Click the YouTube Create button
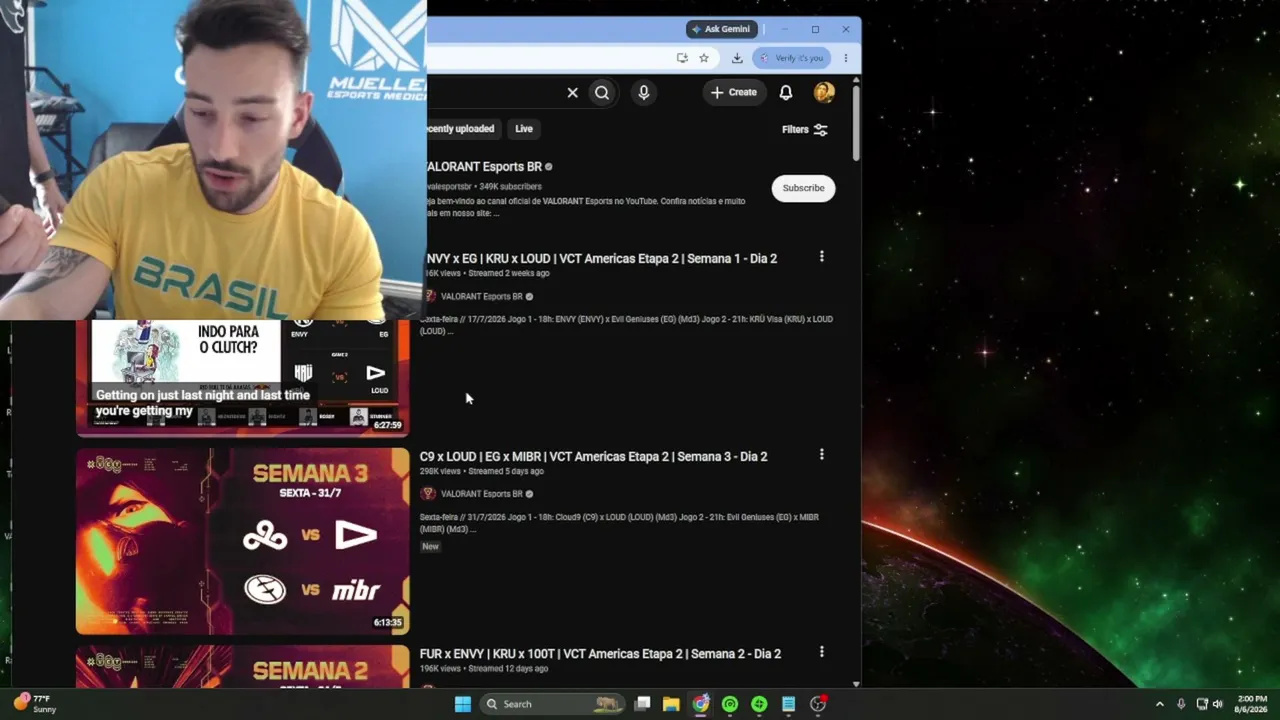 pos(734,92)
